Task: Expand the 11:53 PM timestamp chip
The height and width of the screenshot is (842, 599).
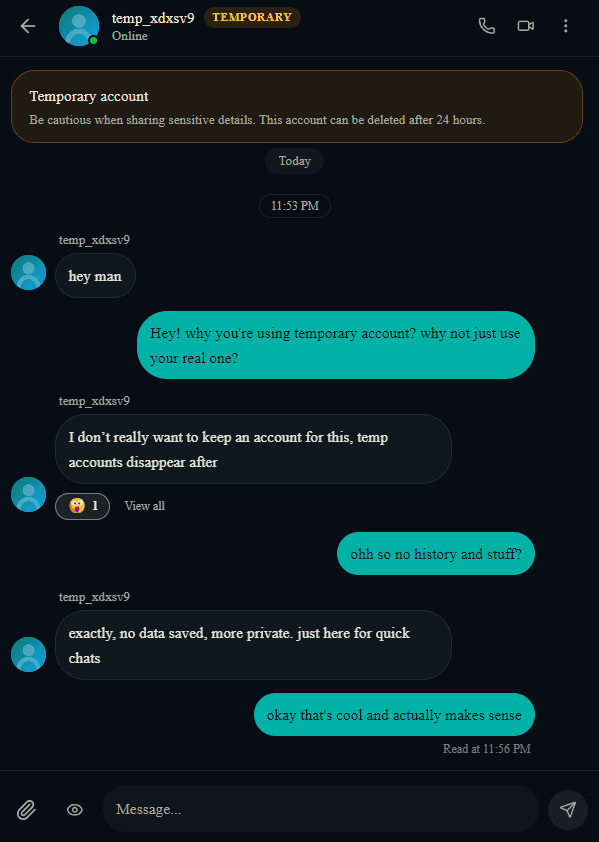Action: [294, 205]
